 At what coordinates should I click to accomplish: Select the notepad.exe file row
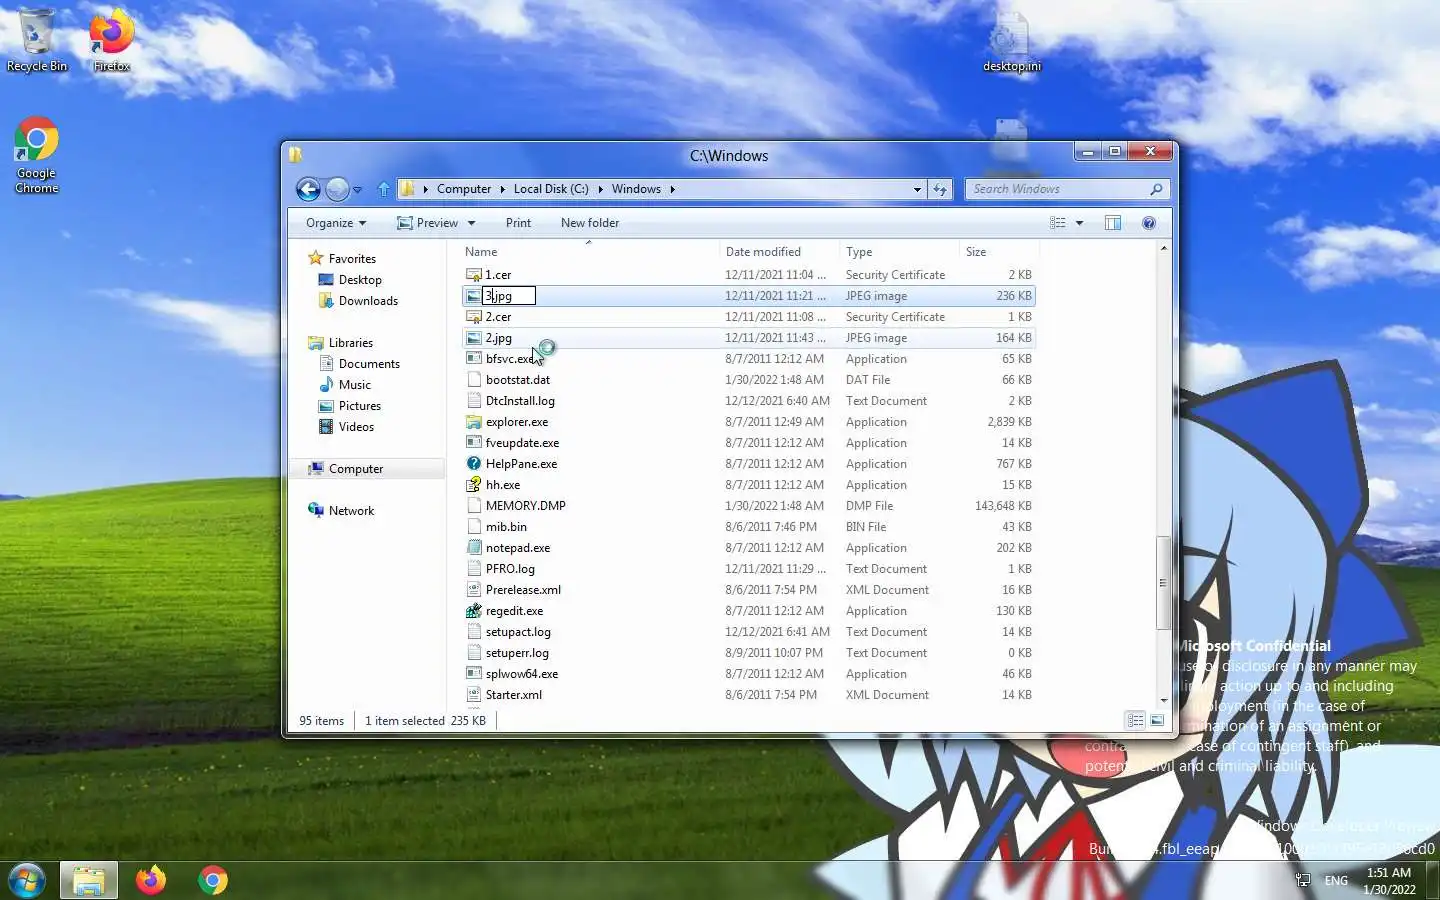(748, 548)
